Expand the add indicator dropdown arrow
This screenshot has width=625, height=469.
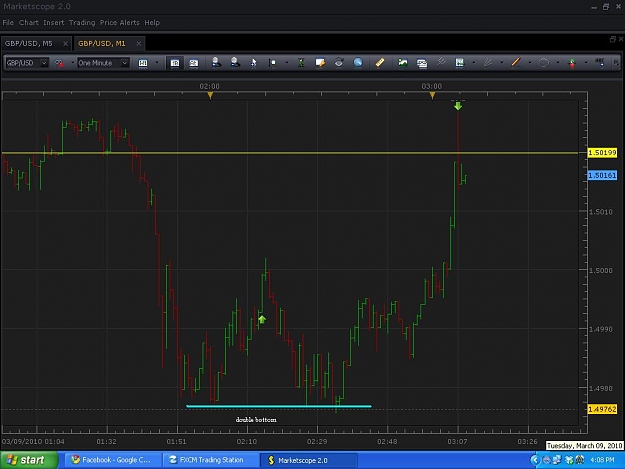tap(474, 63)
